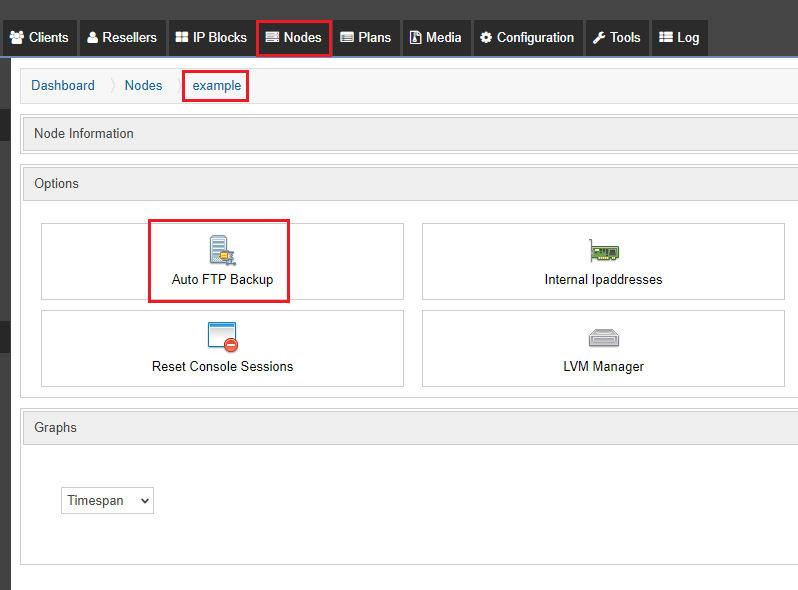Viewport: 798px width, 590px height.
Task: Open the Tools menu
Action: click(617, 38)
